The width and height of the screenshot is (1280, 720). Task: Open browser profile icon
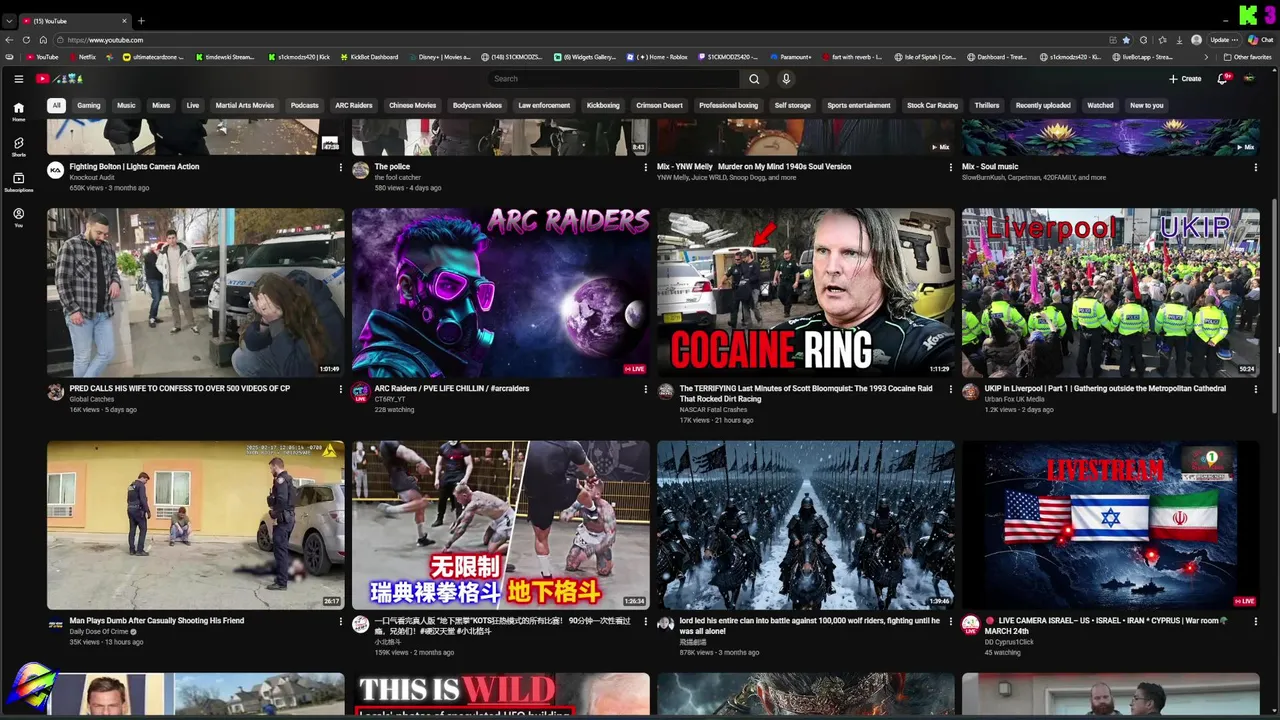pos(1196,40)
